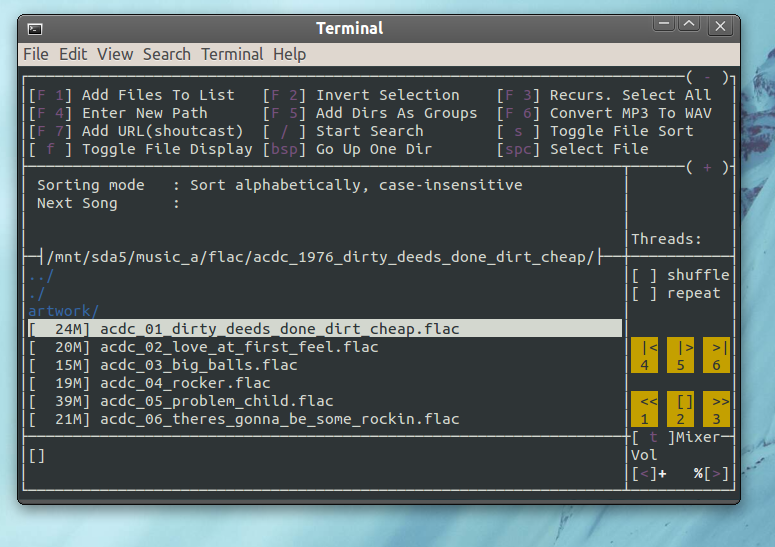775x547 pixels.
Task: Open the Terminal menu
Action: (232, 54)
